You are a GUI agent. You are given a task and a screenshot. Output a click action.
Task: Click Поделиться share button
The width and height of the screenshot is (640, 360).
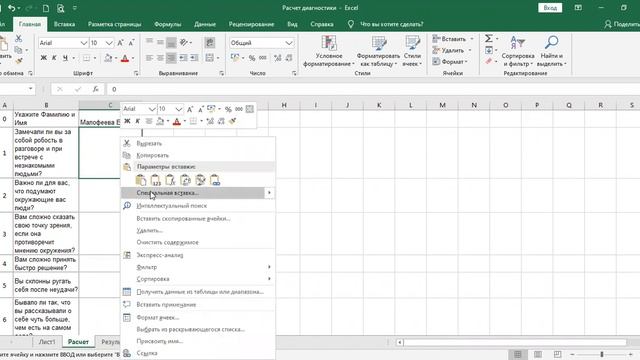[622, 24]
